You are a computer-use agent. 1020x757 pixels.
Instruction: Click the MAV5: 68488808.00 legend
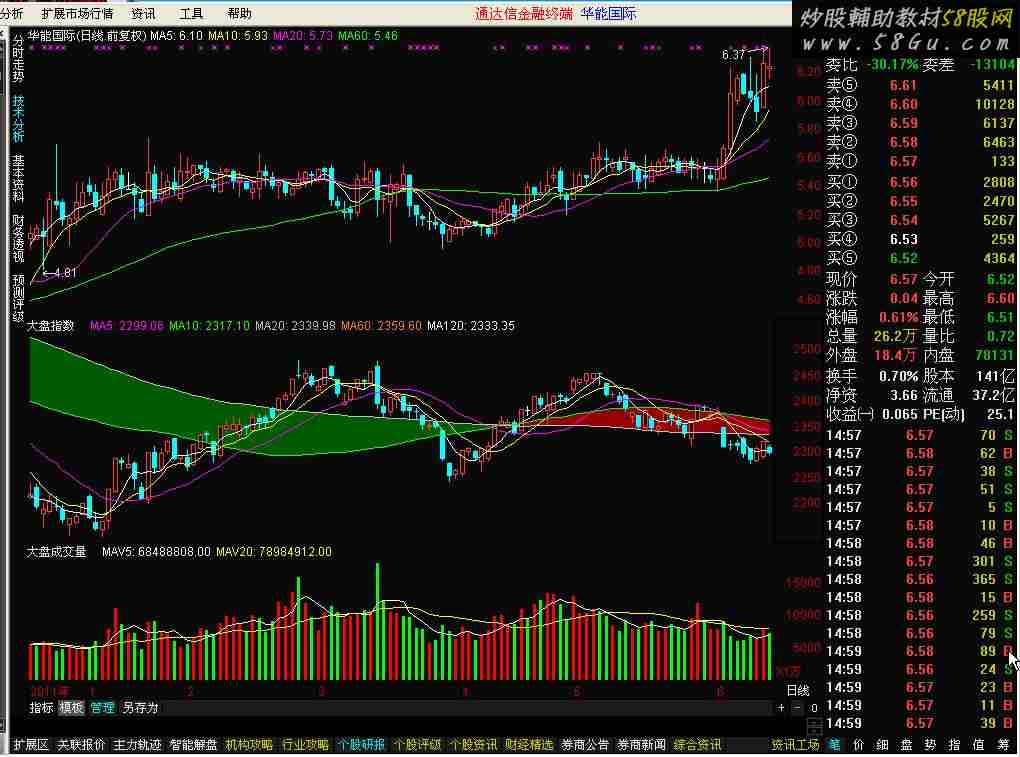click(156, 551)
